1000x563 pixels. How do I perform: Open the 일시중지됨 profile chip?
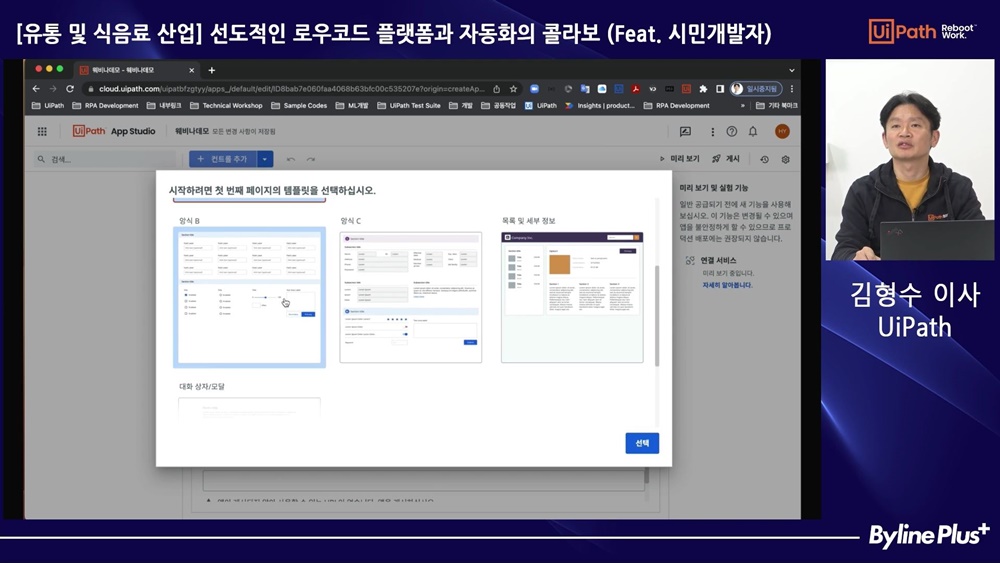(x=756, y=89)
